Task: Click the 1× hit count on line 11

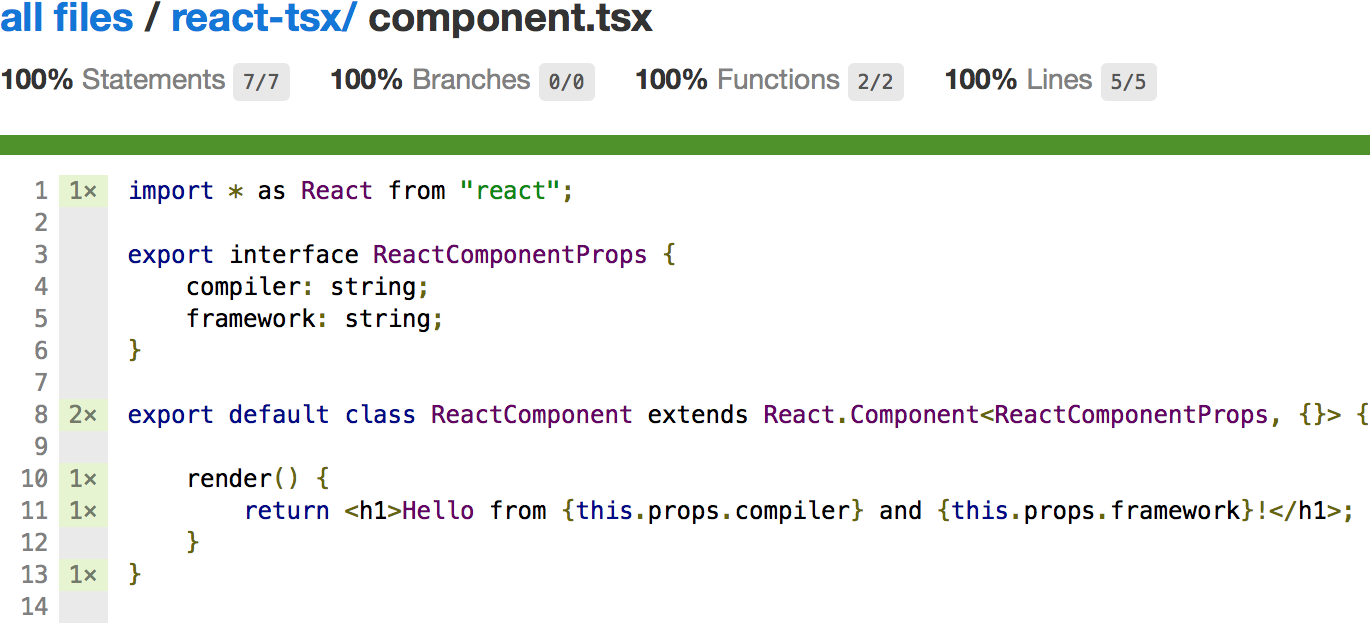Action: [83, 511]
